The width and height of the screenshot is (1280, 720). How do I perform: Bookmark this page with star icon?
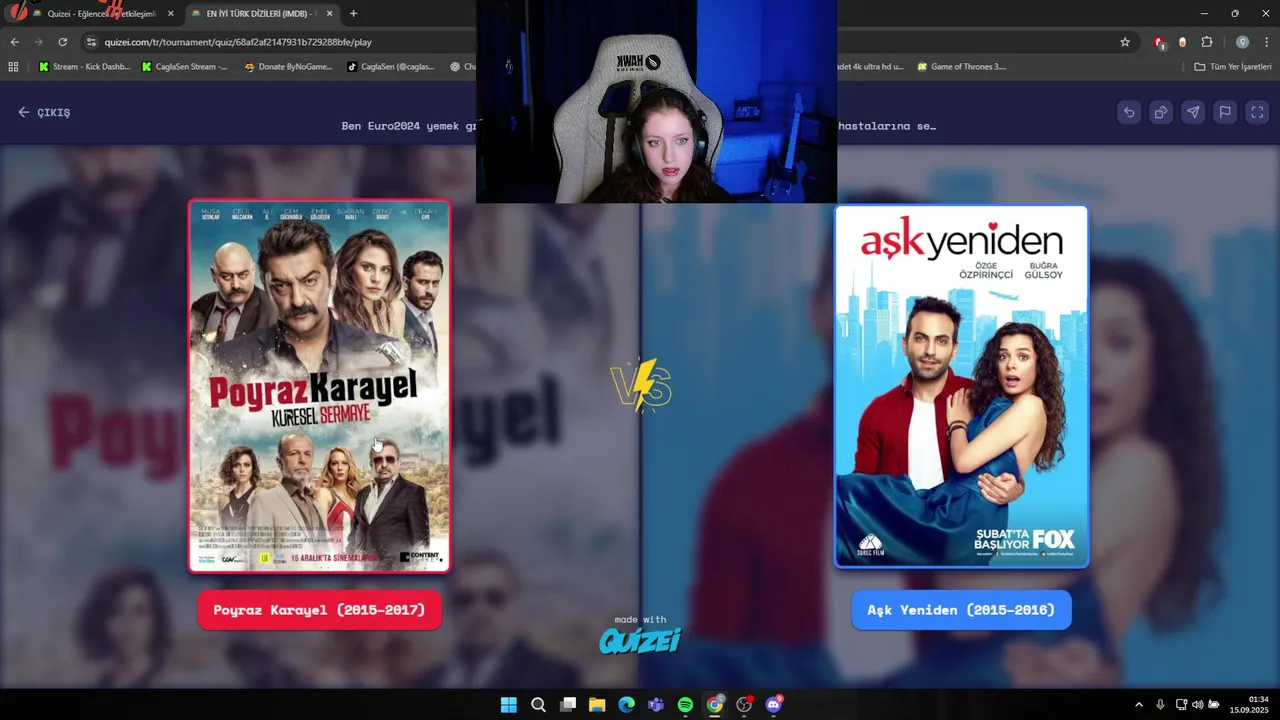pos(1125,42)
